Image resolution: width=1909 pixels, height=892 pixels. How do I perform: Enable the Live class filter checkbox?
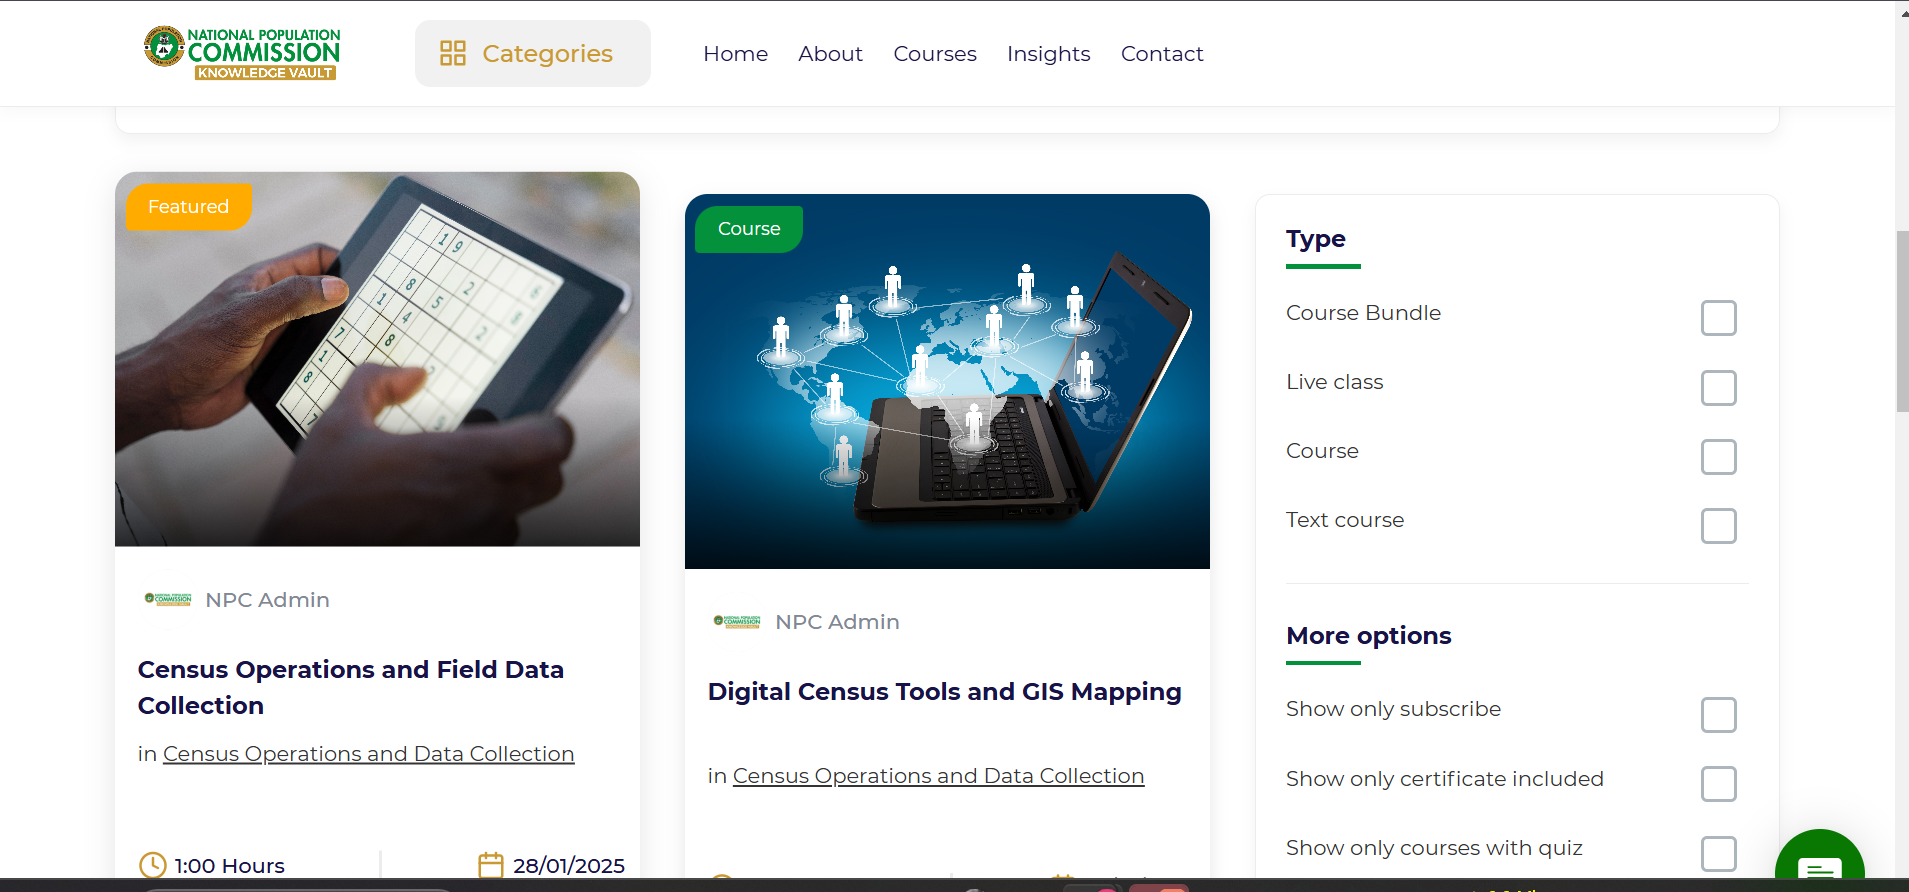click(1718, 388)
